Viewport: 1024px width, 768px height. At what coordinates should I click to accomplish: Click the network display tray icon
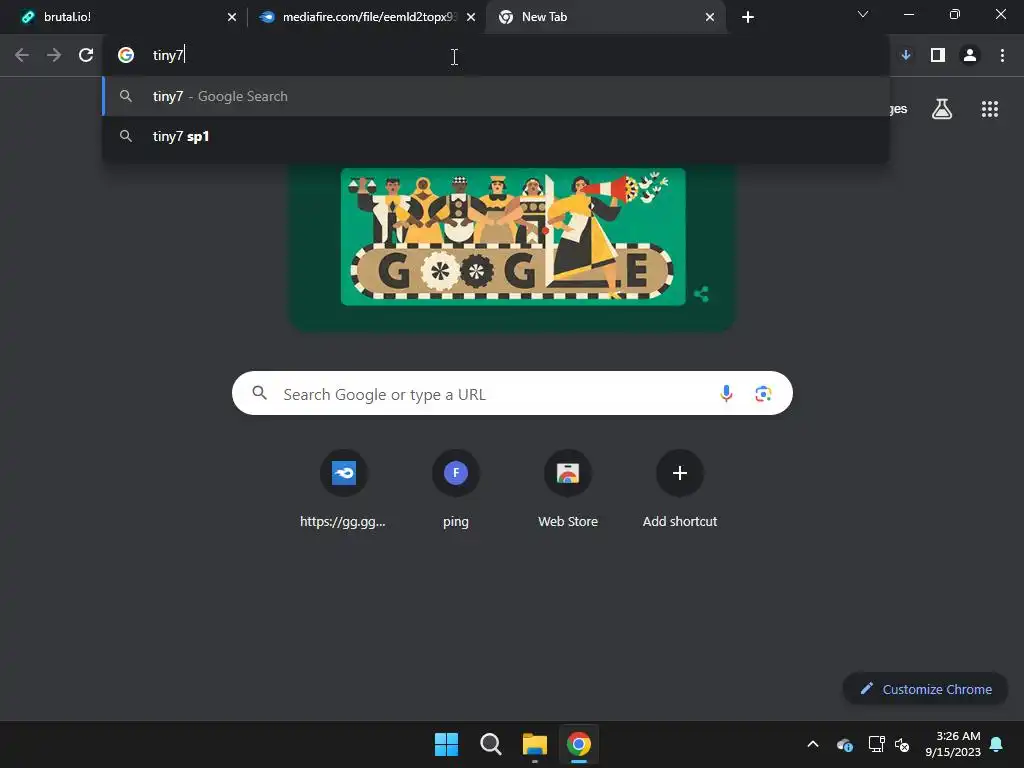876,744
